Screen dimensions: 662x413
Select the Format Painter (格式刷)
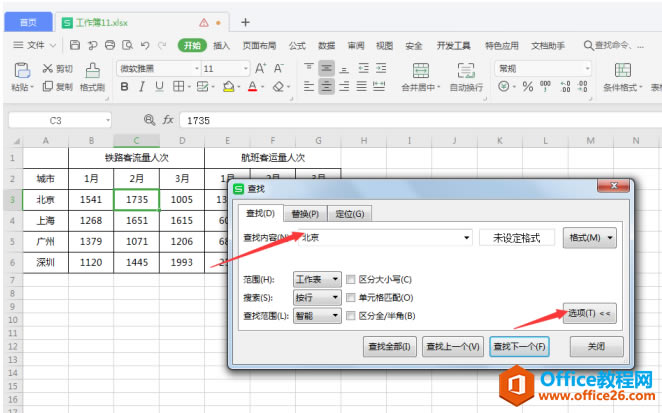point(92,76)
